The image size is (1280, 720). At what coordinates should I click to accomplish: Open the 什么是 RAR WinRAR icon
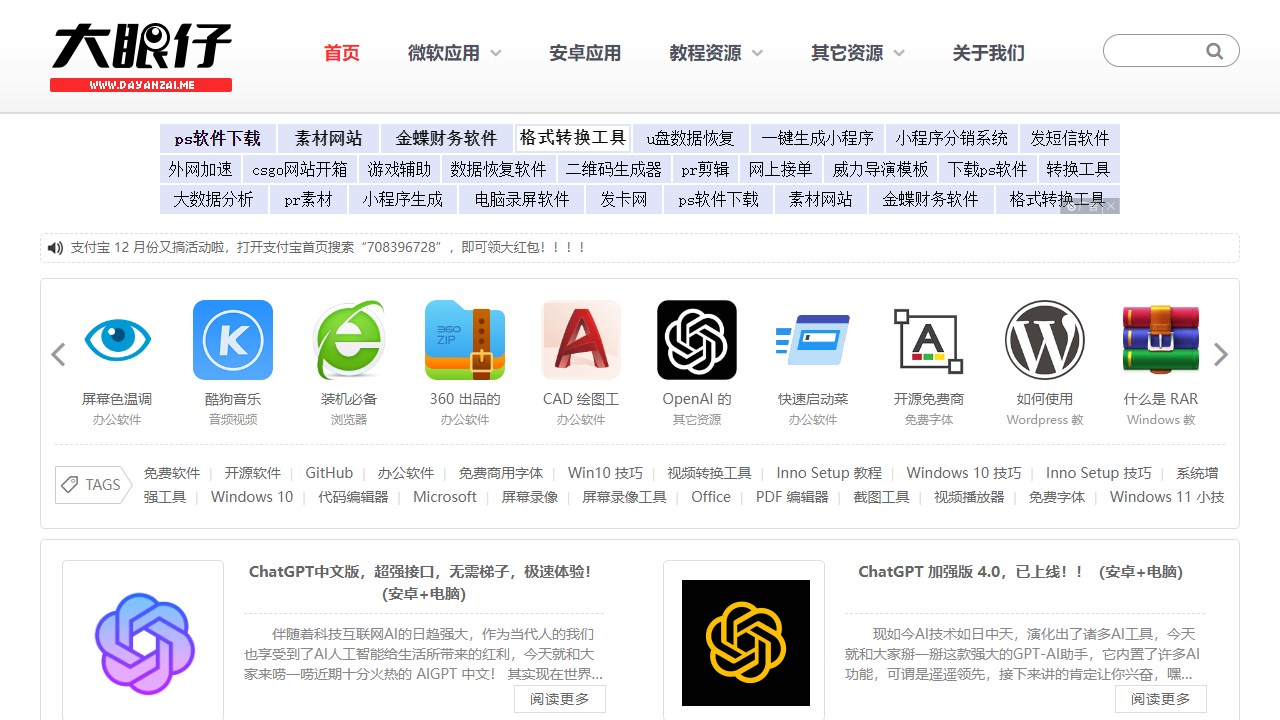tap(1161, 340)
